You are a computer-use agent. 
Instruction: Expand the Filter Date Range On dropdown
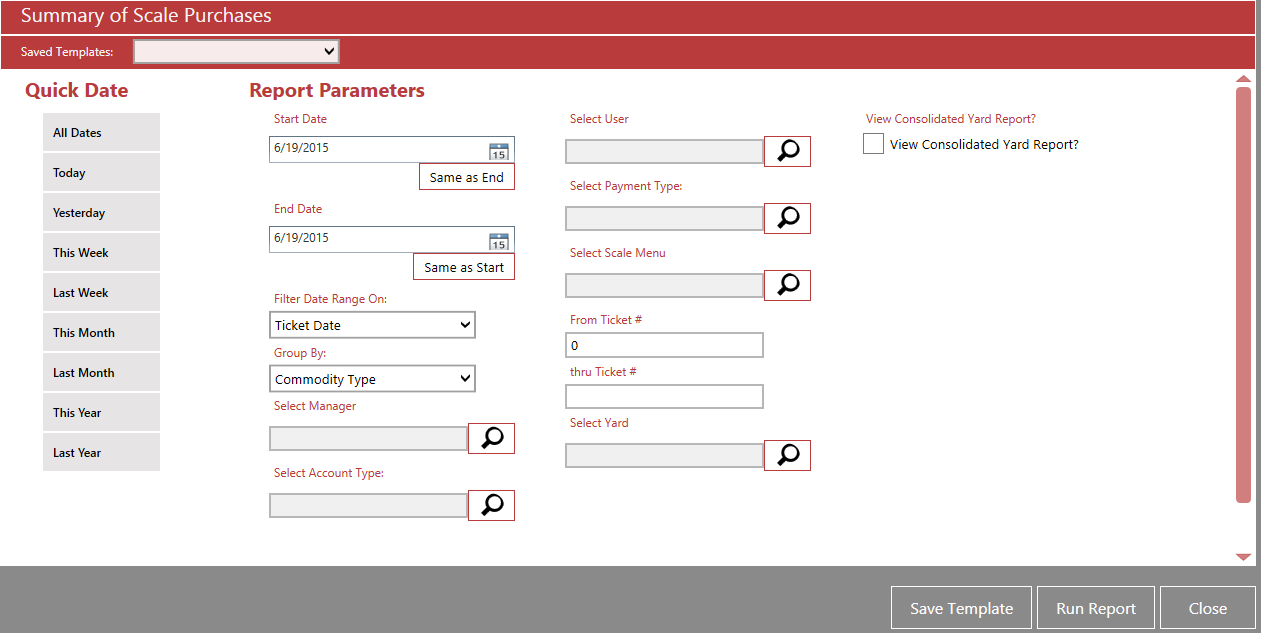pyautogui.click(x=372, y=325)
